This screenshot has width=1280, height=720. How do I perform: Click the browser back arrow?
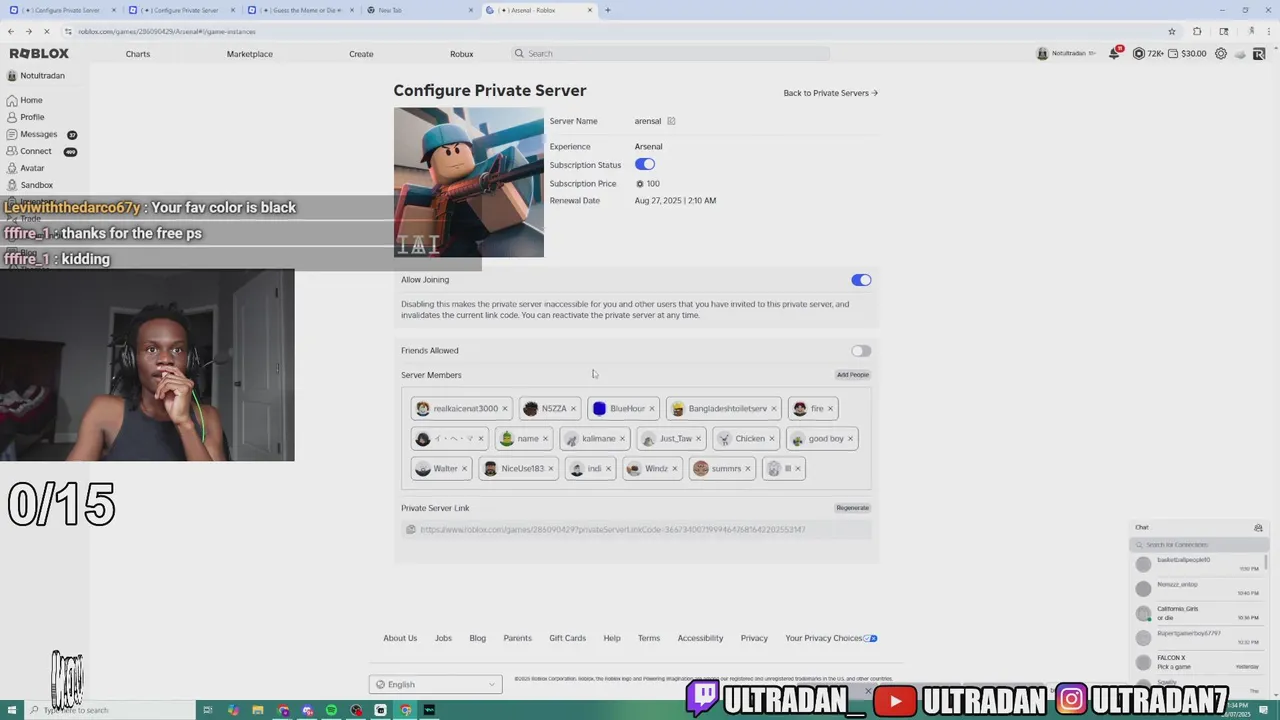pyautogui.click(x=11, y=31)
